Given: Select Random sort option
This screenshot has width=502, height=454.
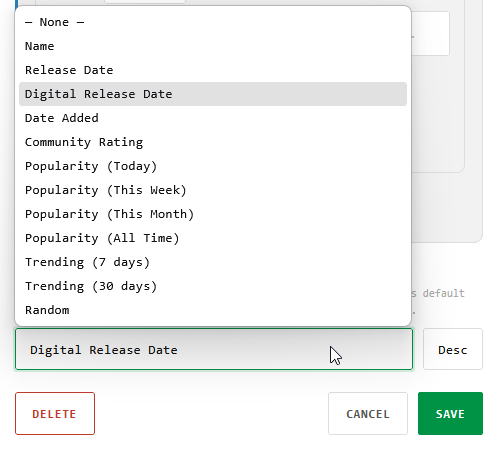Looking at the screenshot, I should [213, 310].
